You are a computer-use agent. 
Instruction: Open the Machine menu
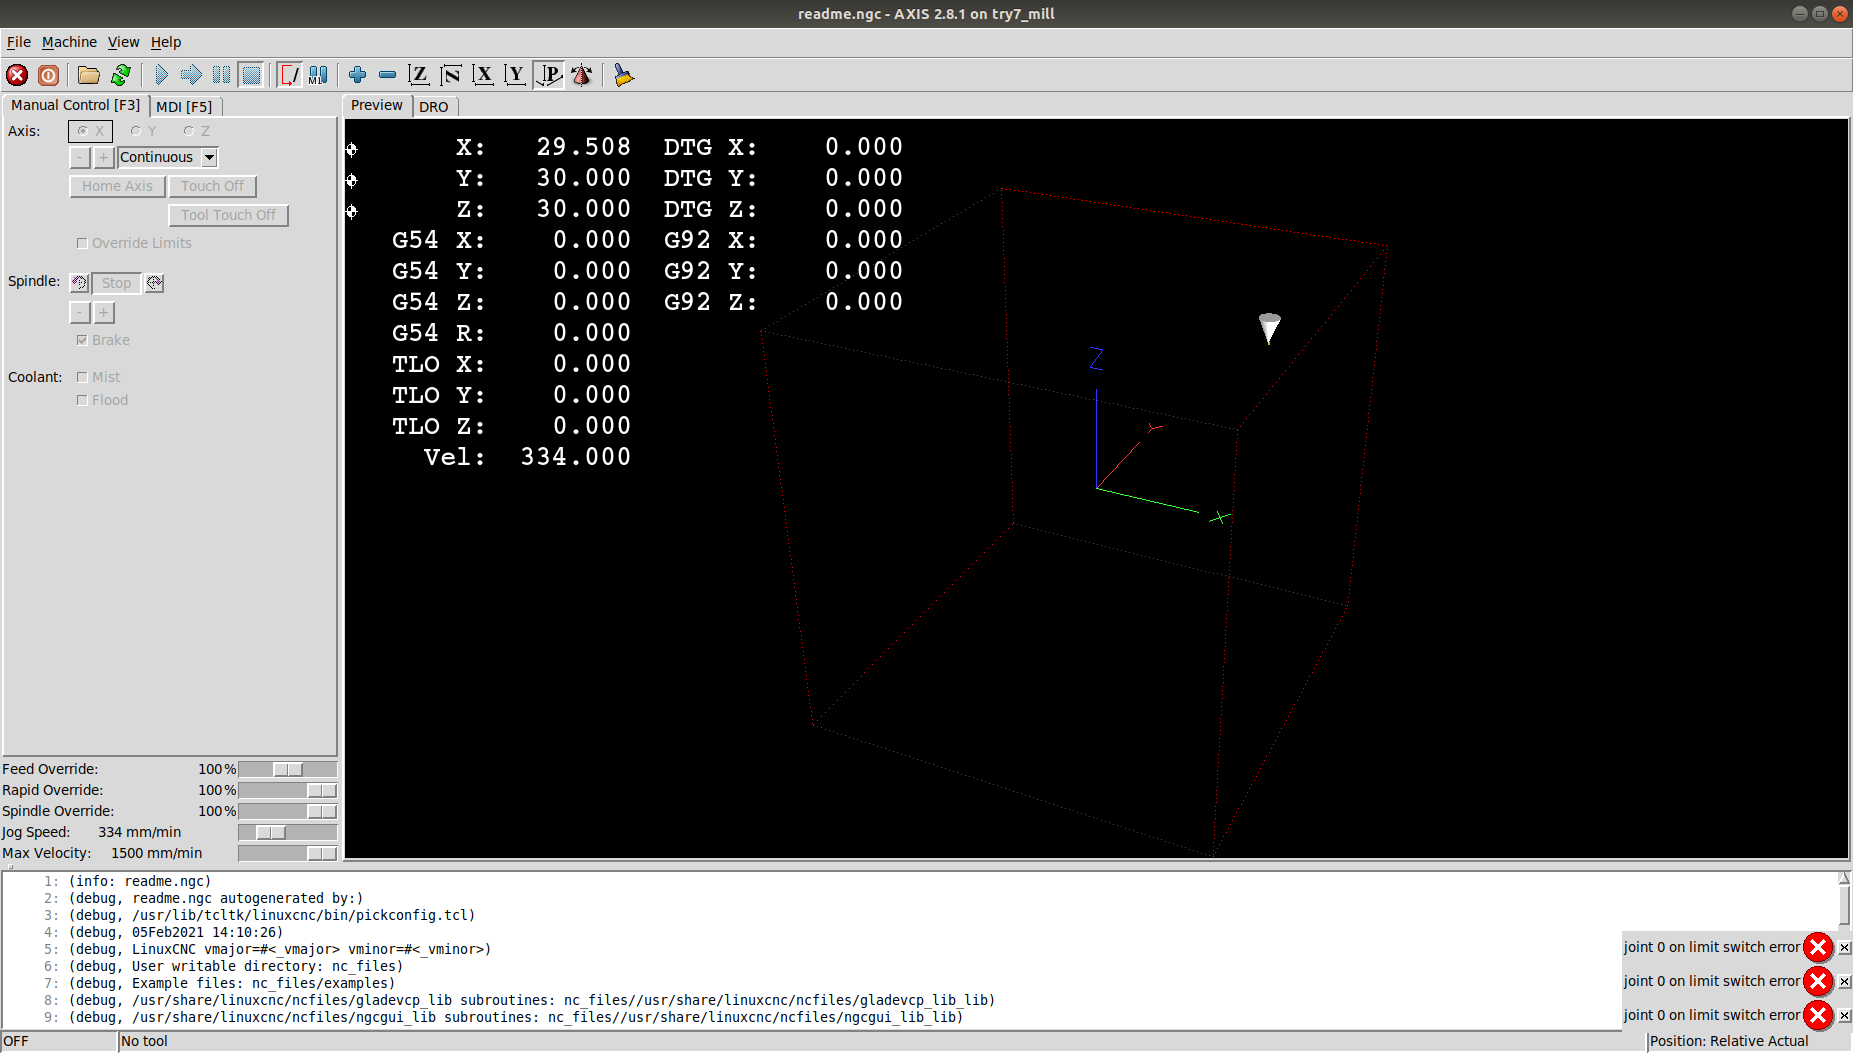(x=69, y=42)
